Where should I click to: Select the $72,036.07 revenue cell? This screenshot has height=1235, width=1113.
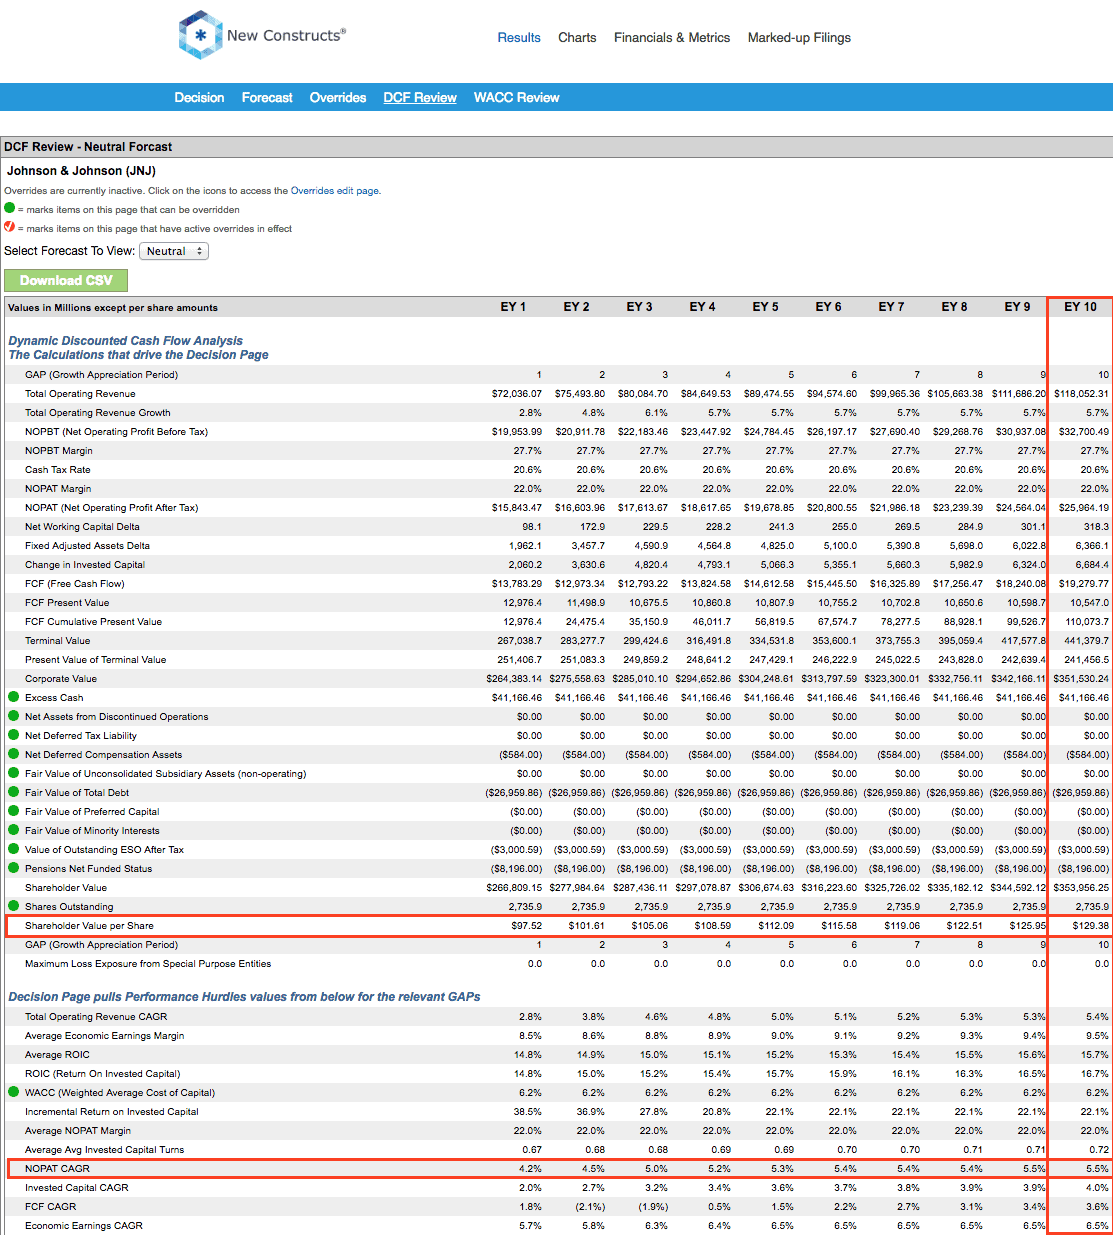[x=517, y=394]
